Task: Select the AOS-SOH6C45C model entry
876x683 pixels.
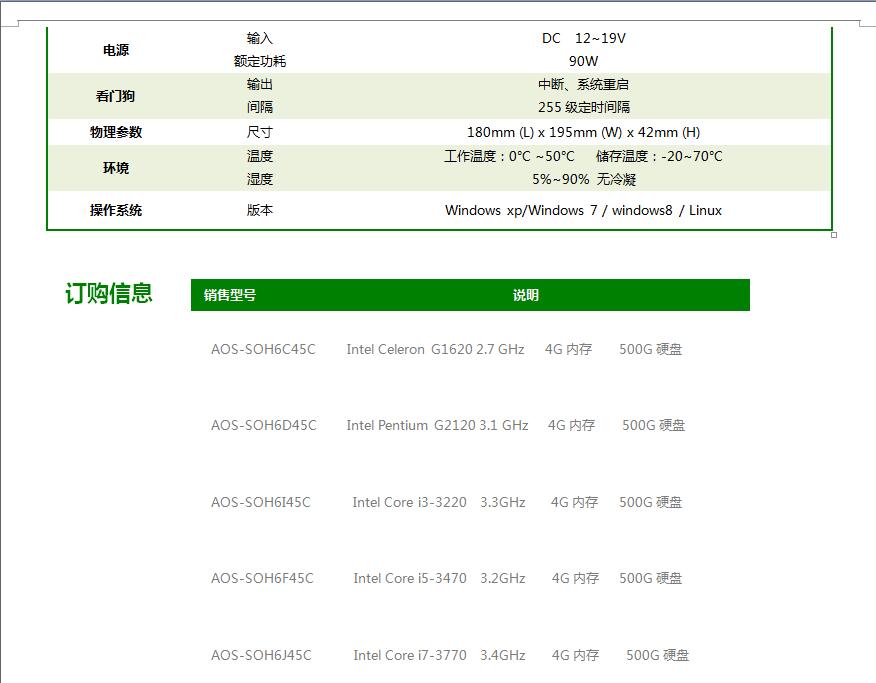Action: point(263,349)
